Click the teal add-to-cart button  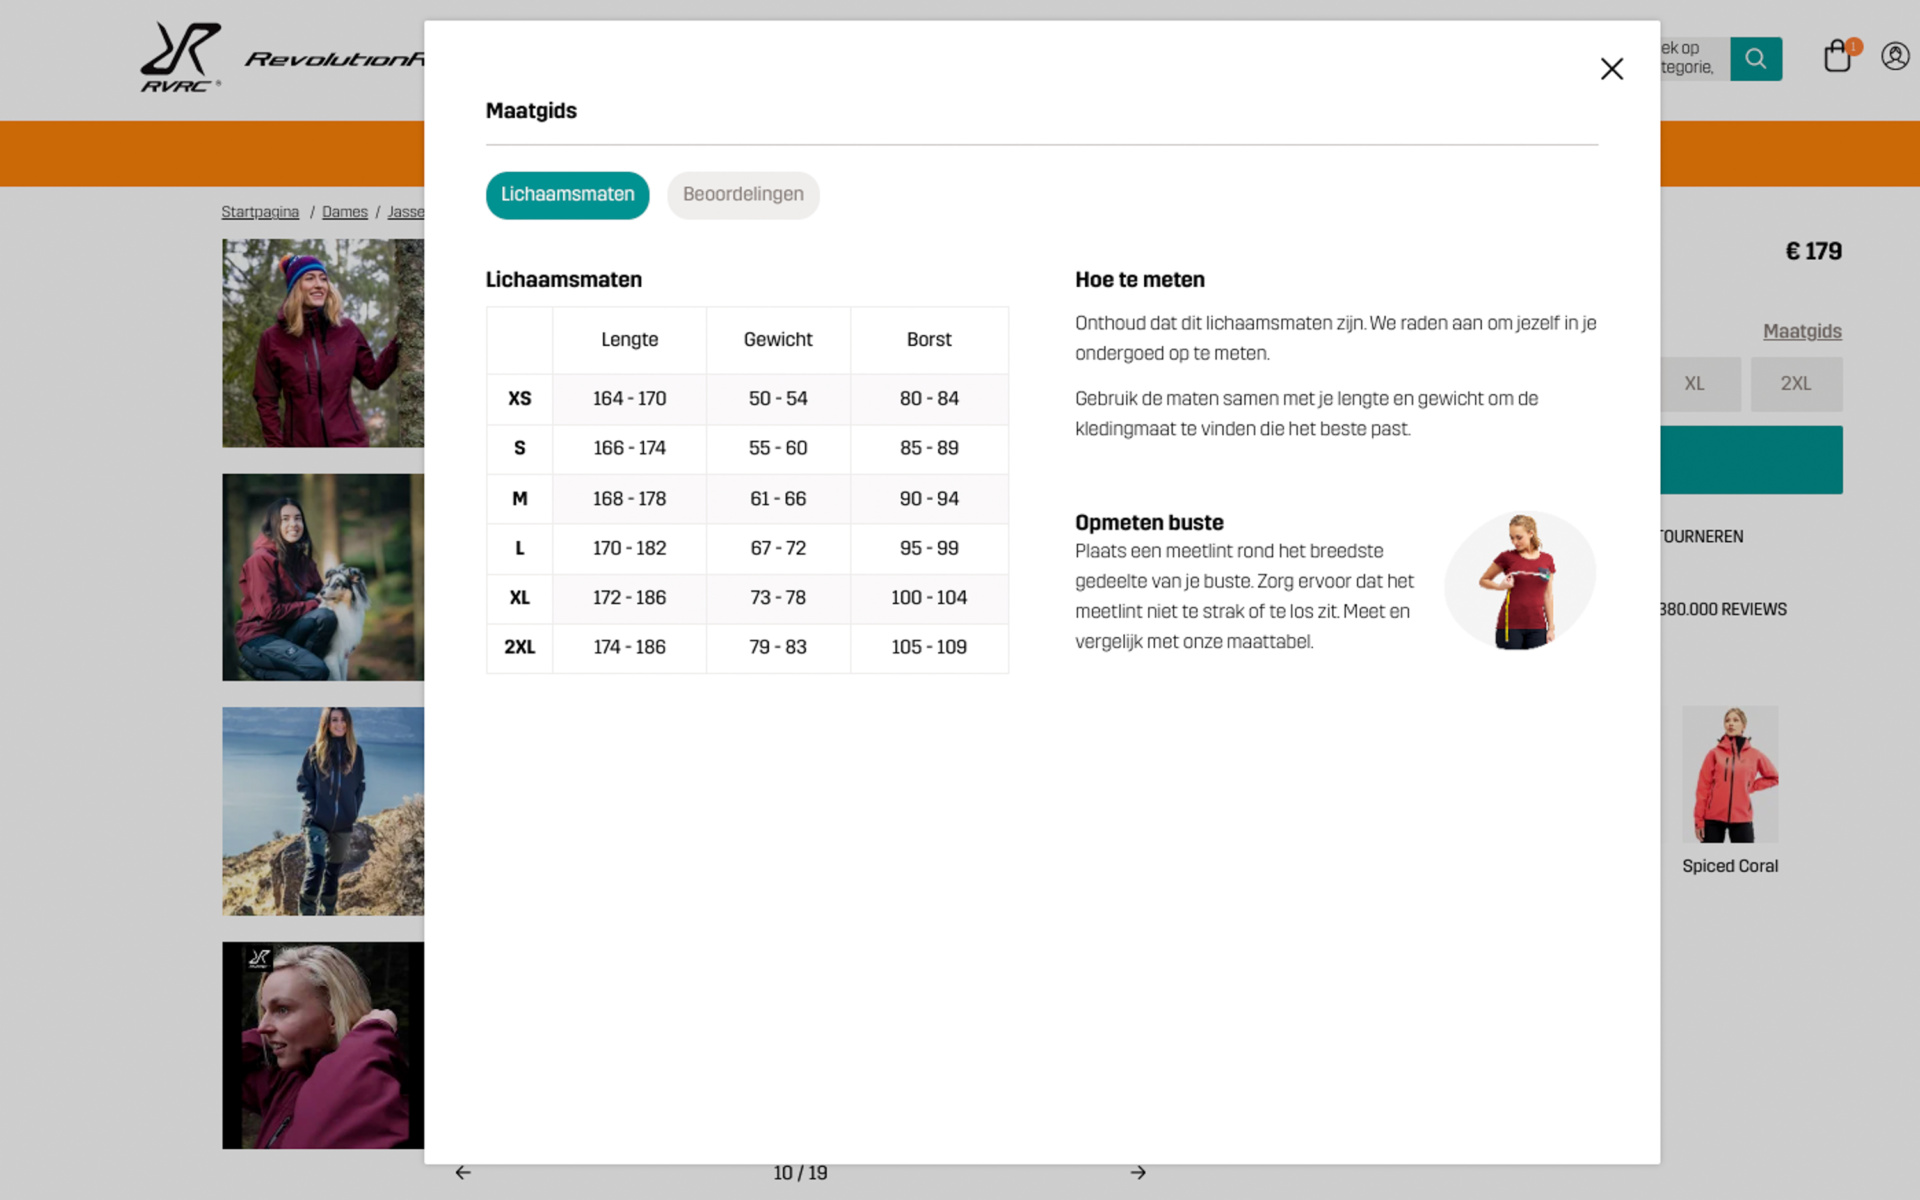1751,460
